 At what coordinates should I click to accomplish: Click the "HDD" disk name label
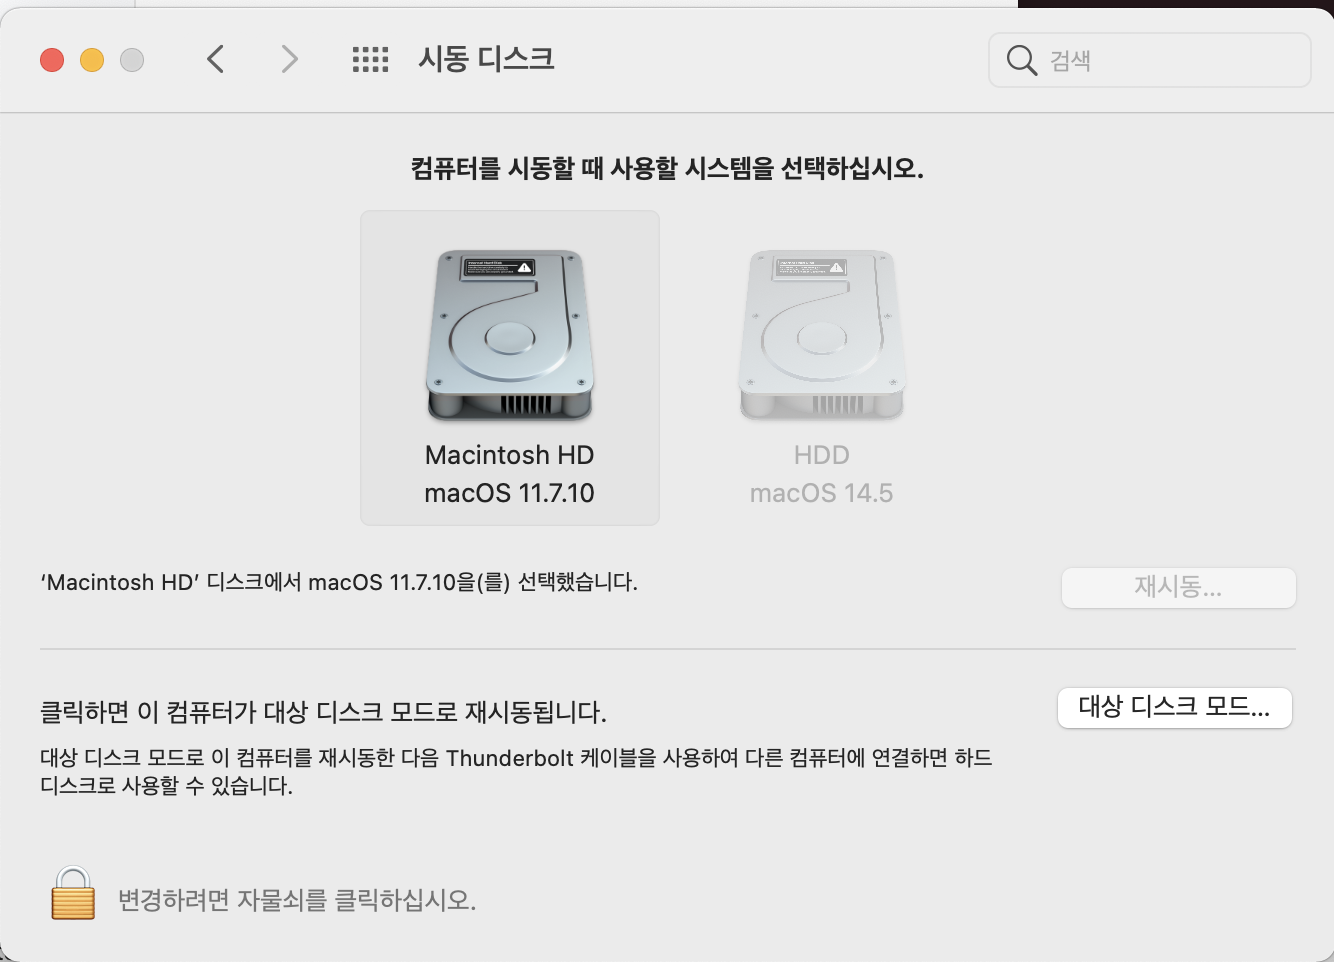(x=822, y=455)
